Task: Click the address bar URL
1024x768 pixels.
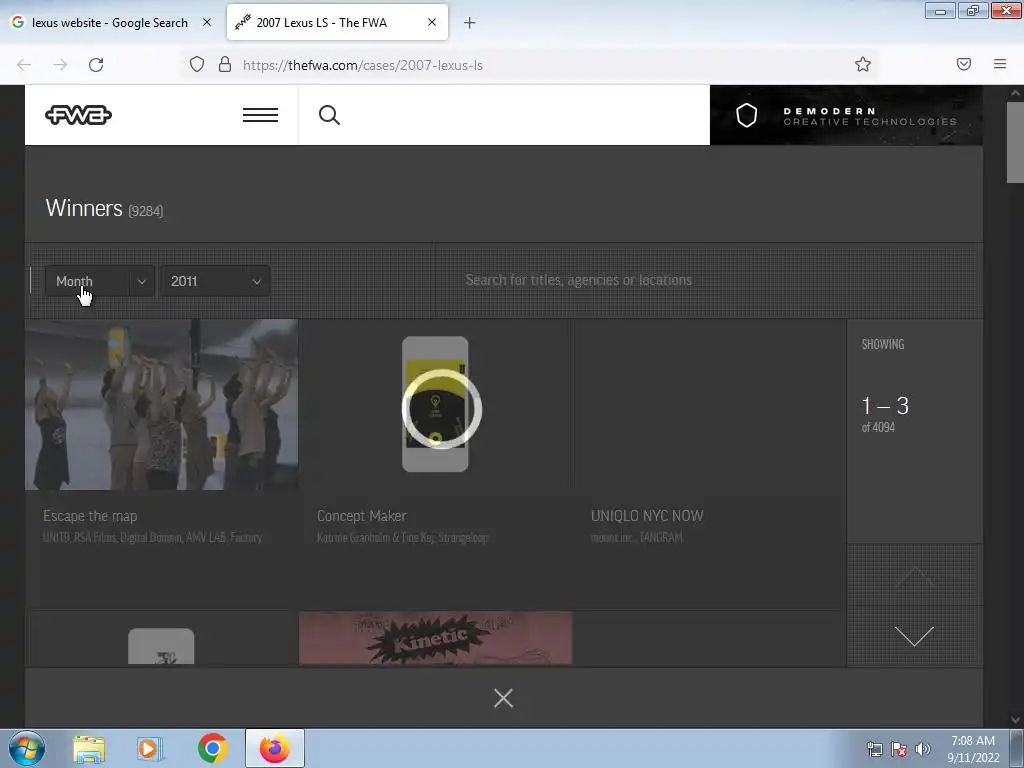Action: 362,65
